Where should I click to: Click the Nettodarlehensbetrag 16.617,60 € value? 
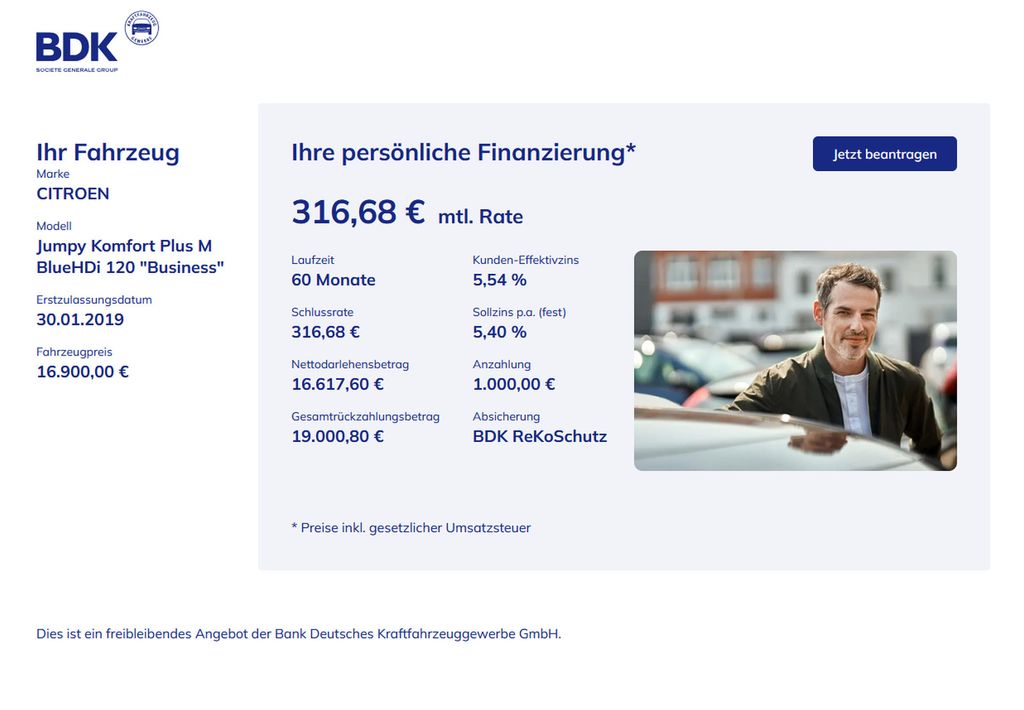pos(337,385)
